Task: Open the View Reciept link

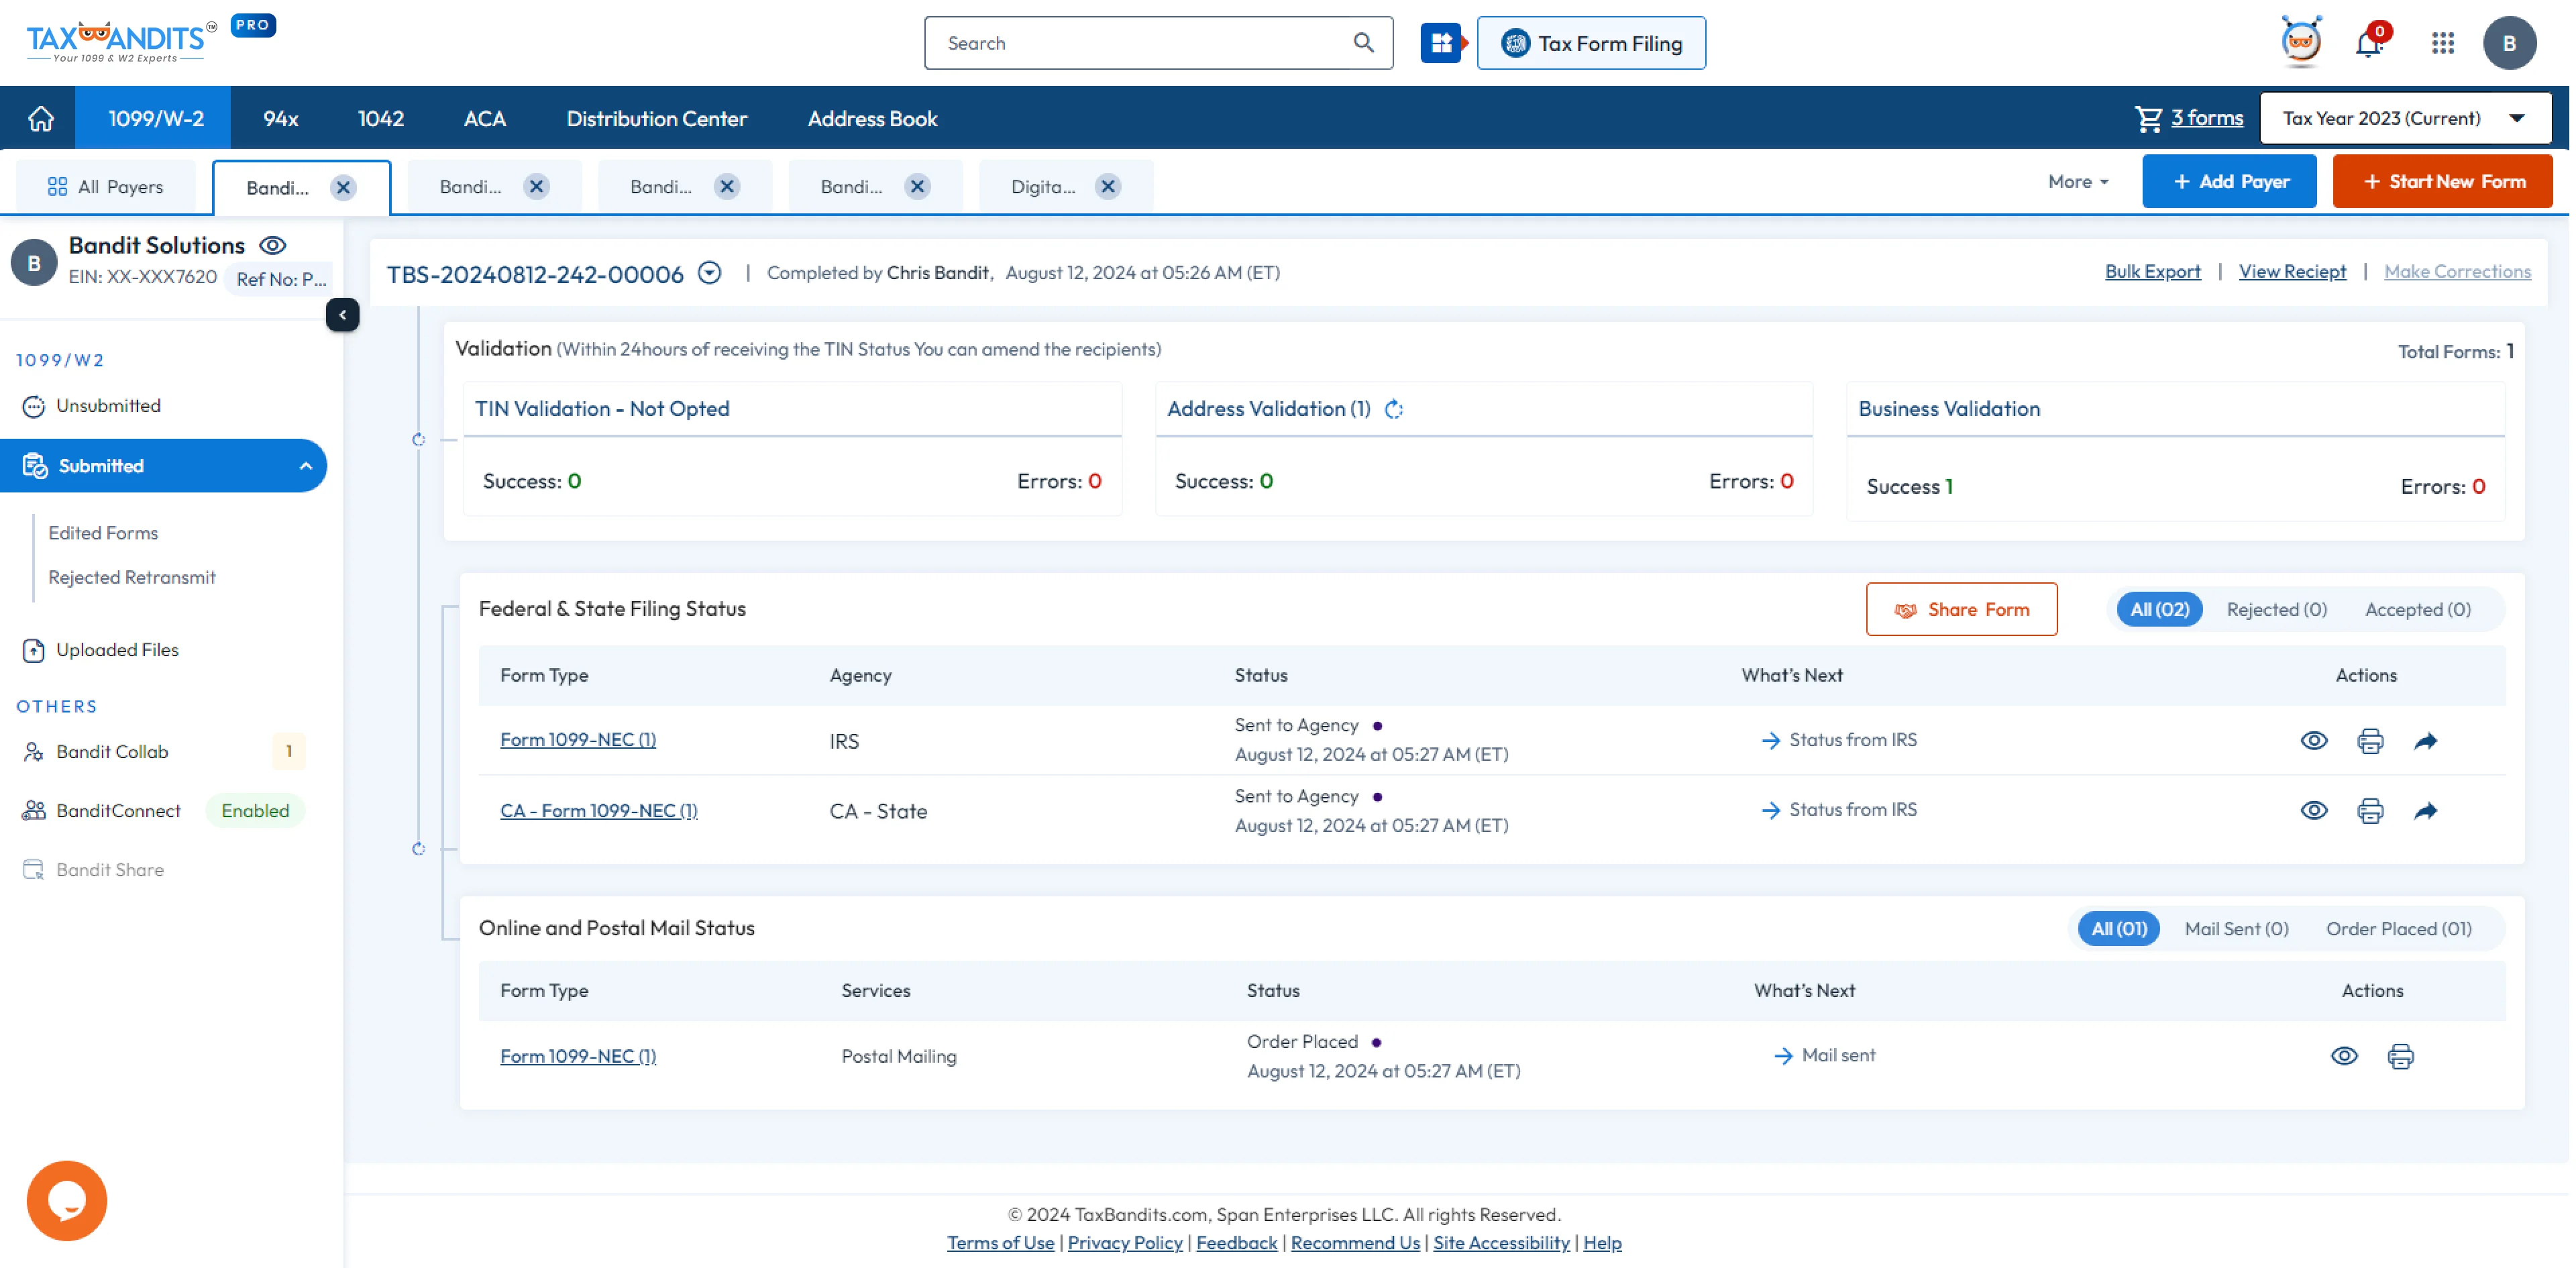Action: pyautogui.click(x=2292, y=272)
